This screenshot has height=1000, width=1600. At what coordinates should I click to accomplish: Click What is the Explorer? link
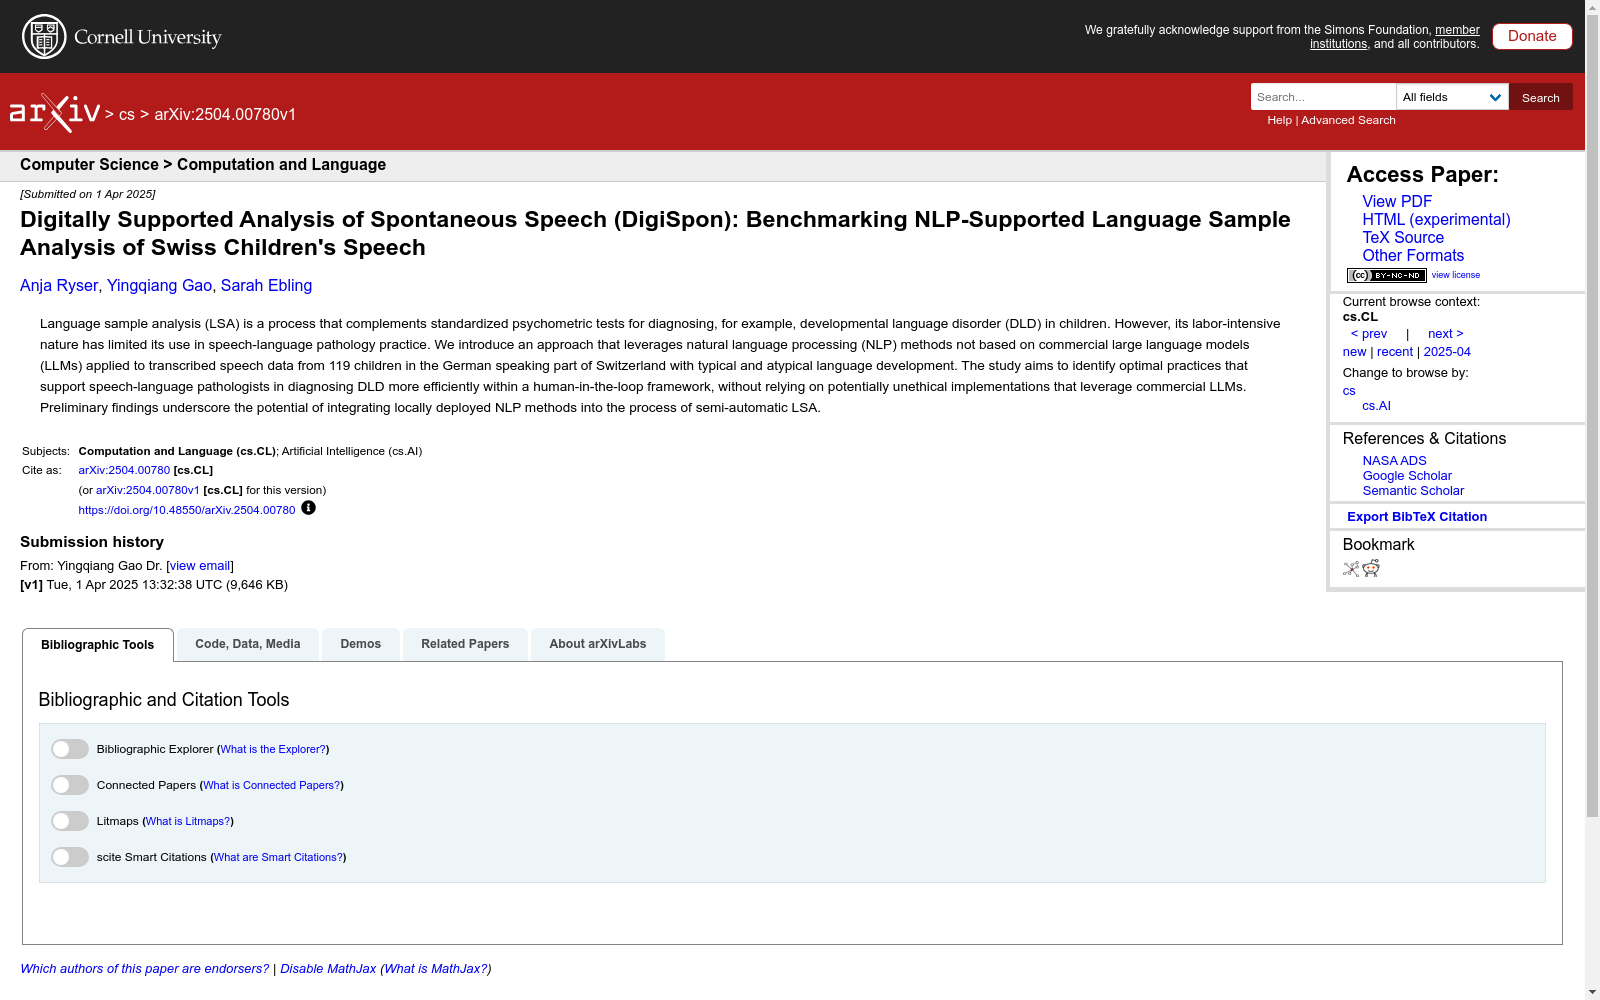(273, 749)
